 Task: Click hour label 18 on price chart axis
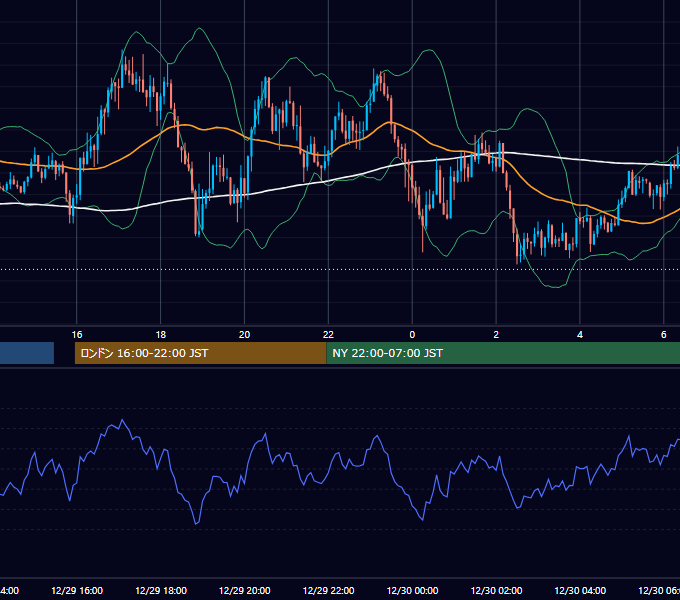161,335
